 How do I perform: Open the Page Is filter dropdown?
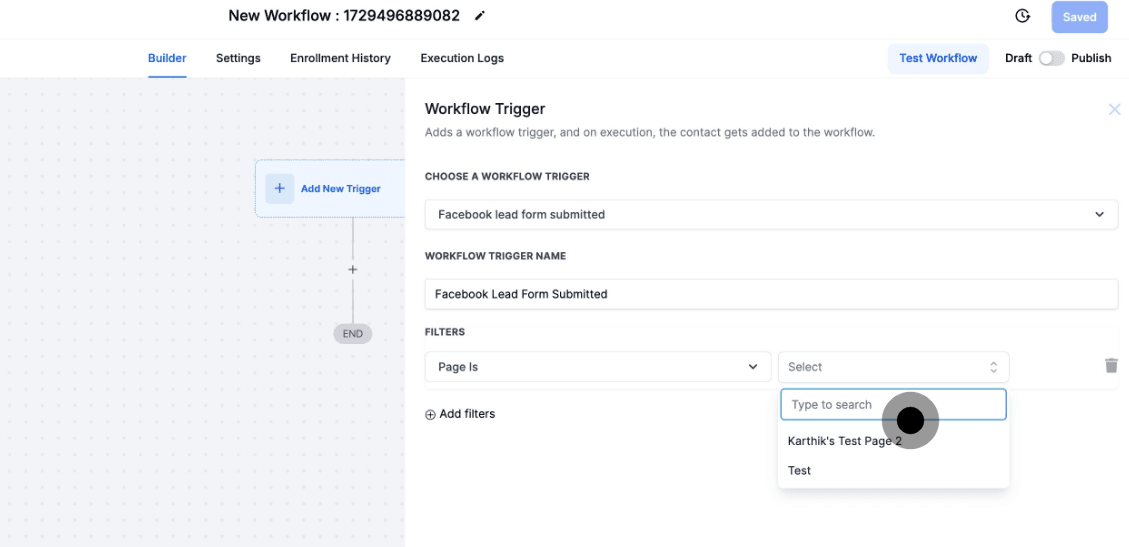(597, 367)
